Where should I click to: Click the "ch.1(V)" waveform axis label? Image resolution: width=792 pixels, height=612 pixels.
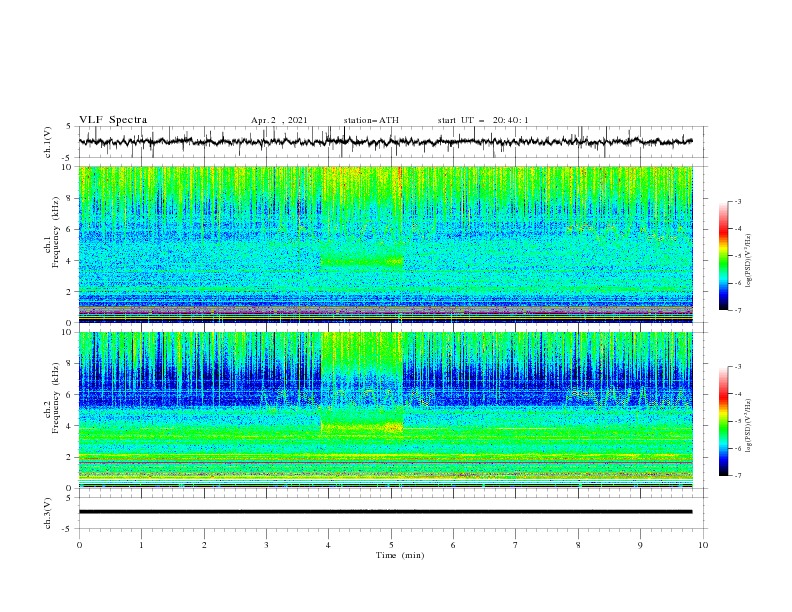(48, 142)
